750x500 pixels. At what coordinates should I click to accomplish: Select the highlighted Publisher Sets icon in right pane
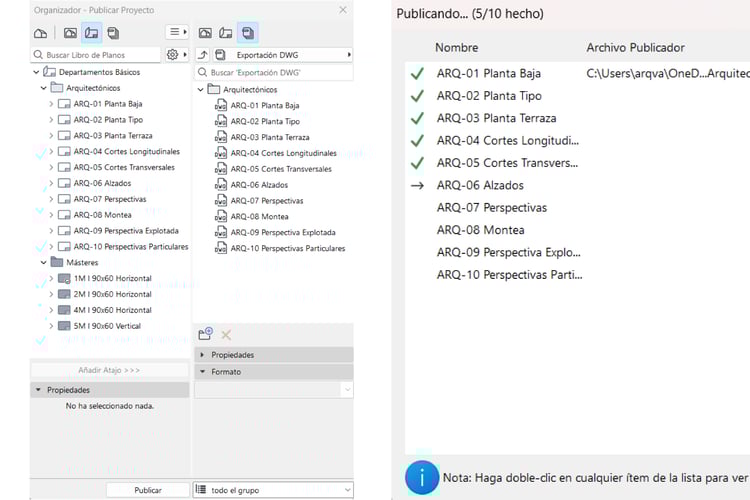coord(248,33)
